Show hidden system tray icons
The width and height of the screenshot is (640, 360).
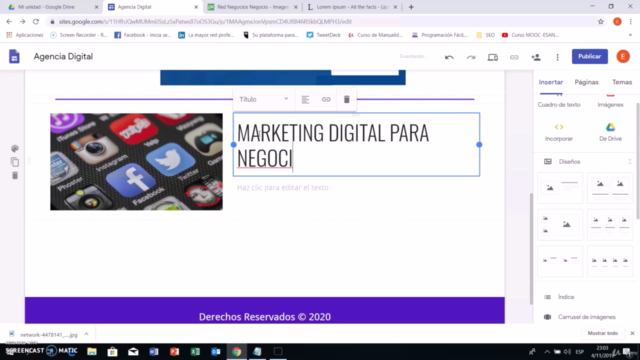(547, 351)
